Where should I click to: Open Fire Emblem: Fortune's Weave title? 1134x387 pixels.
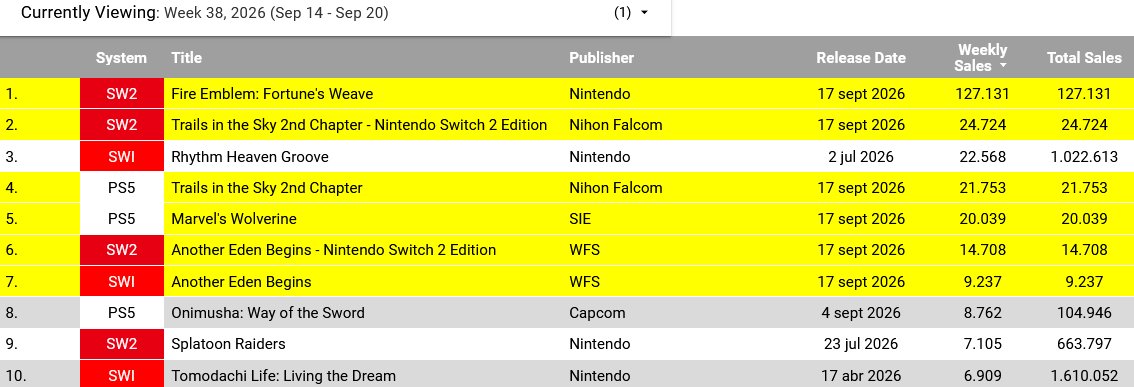point(272,94)
